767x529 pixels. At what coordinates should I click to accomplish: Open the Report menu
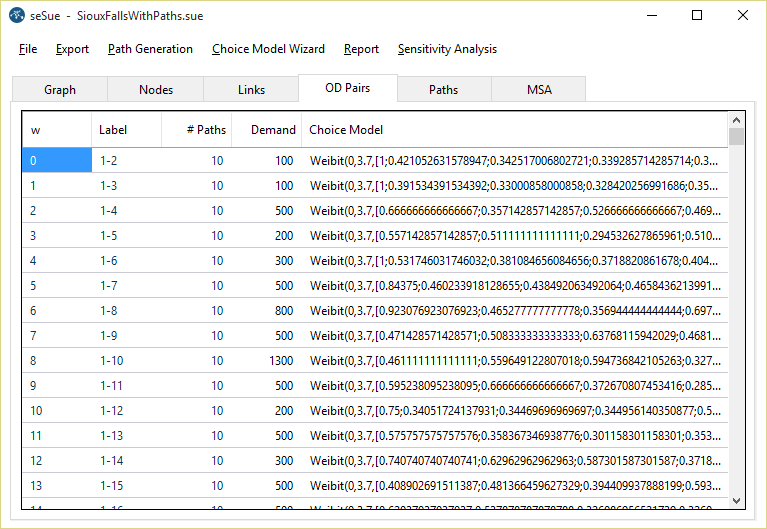361,49
